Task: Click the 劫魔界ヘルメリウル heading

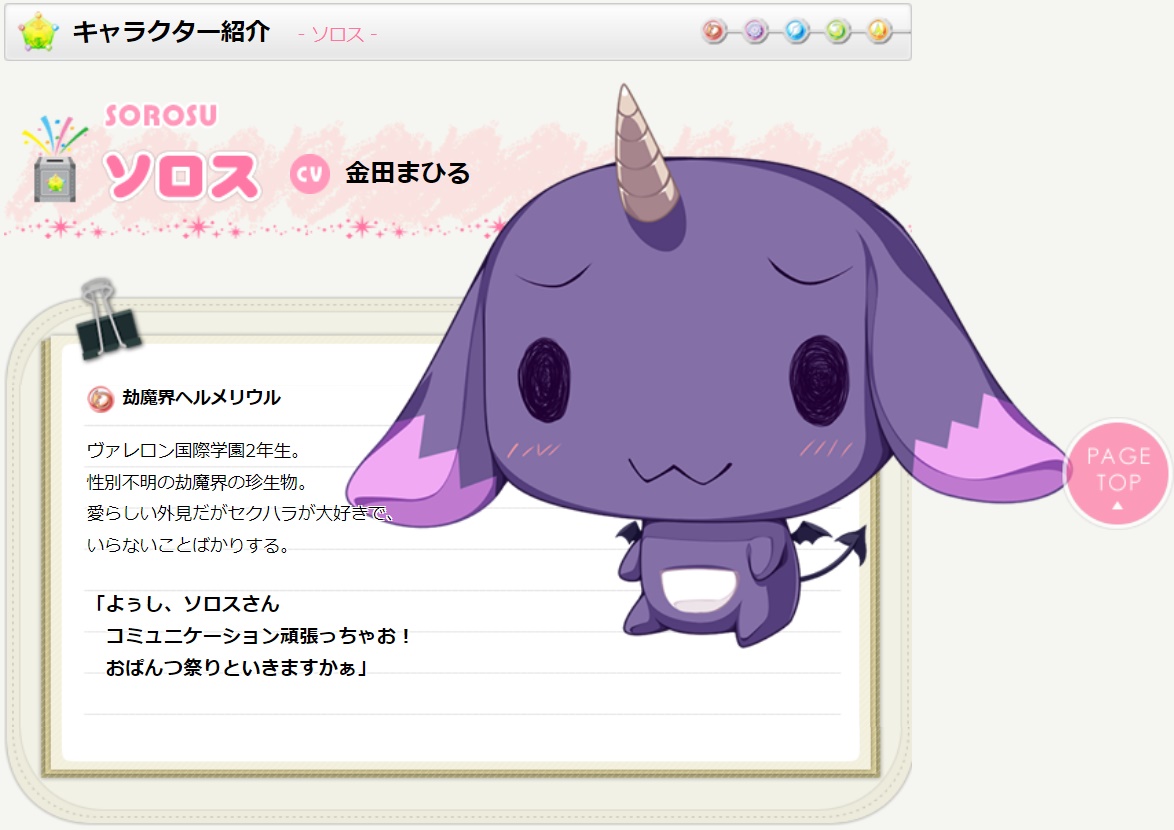Action: tap(201, 397)
